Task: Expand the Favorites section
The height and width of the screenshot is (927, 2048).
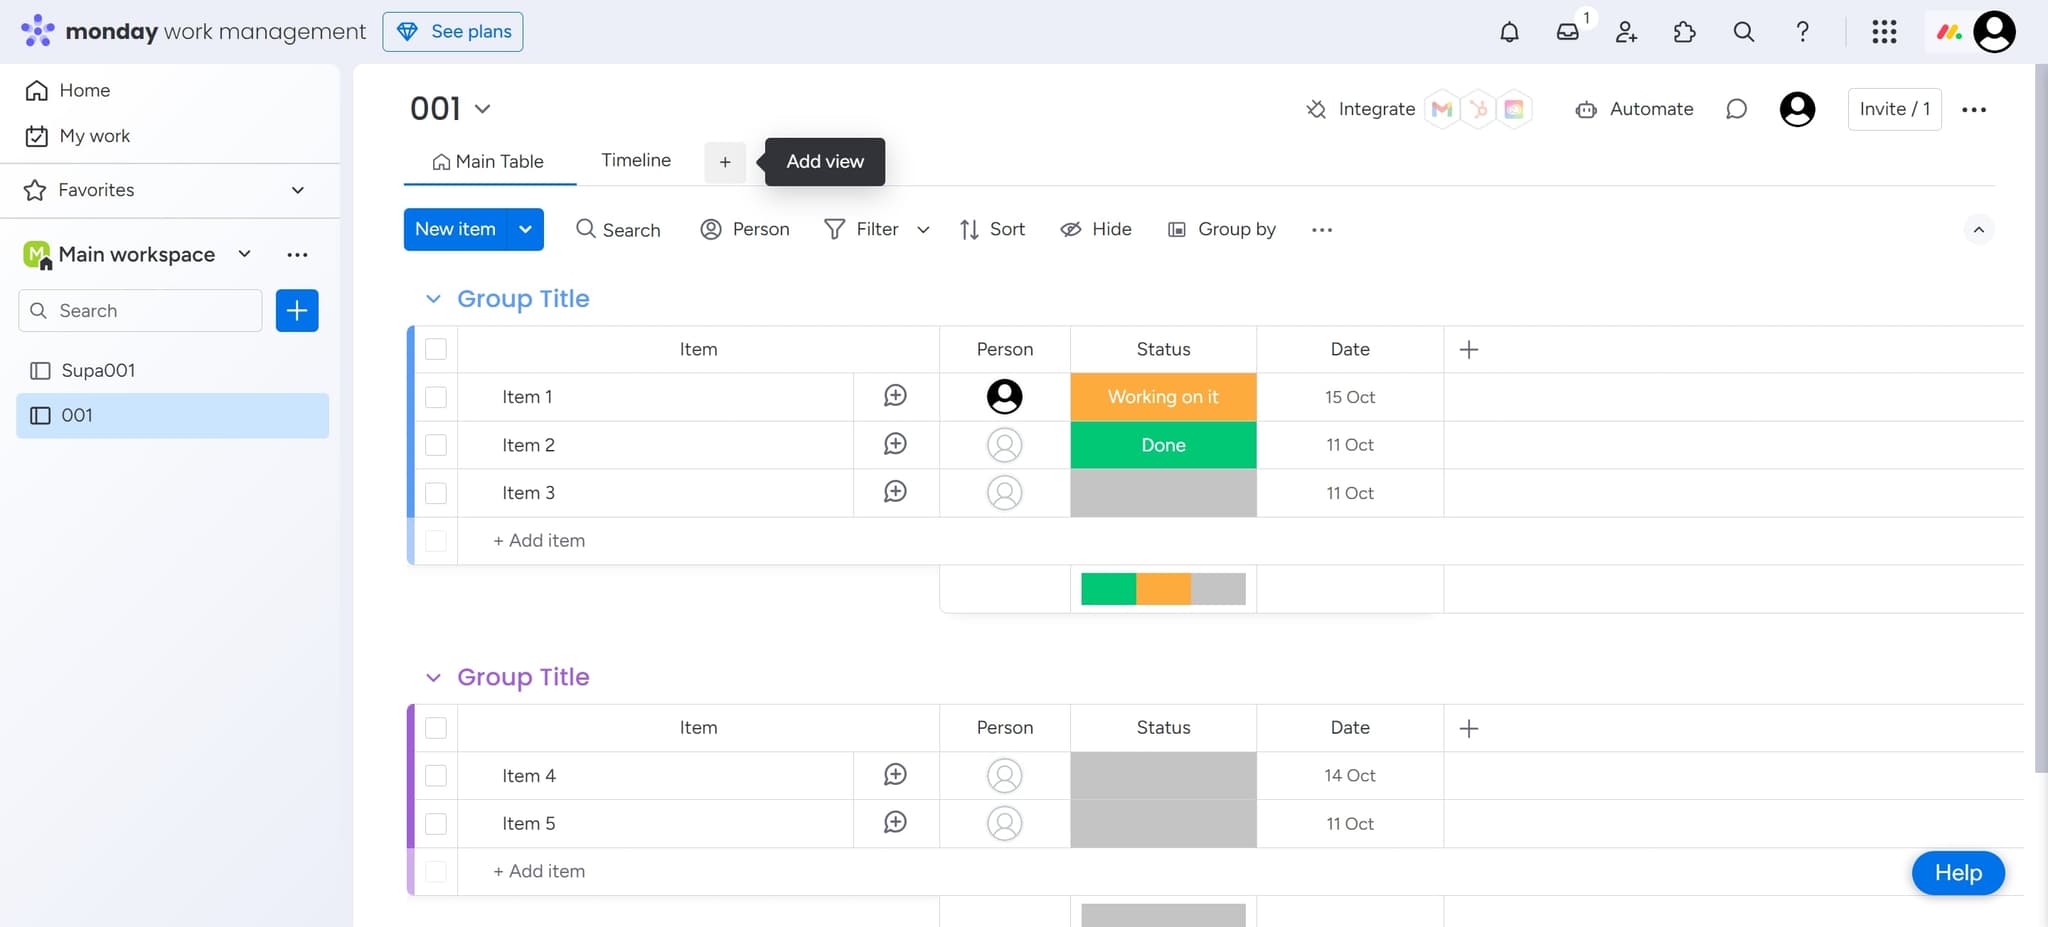Action: [297, 190]
